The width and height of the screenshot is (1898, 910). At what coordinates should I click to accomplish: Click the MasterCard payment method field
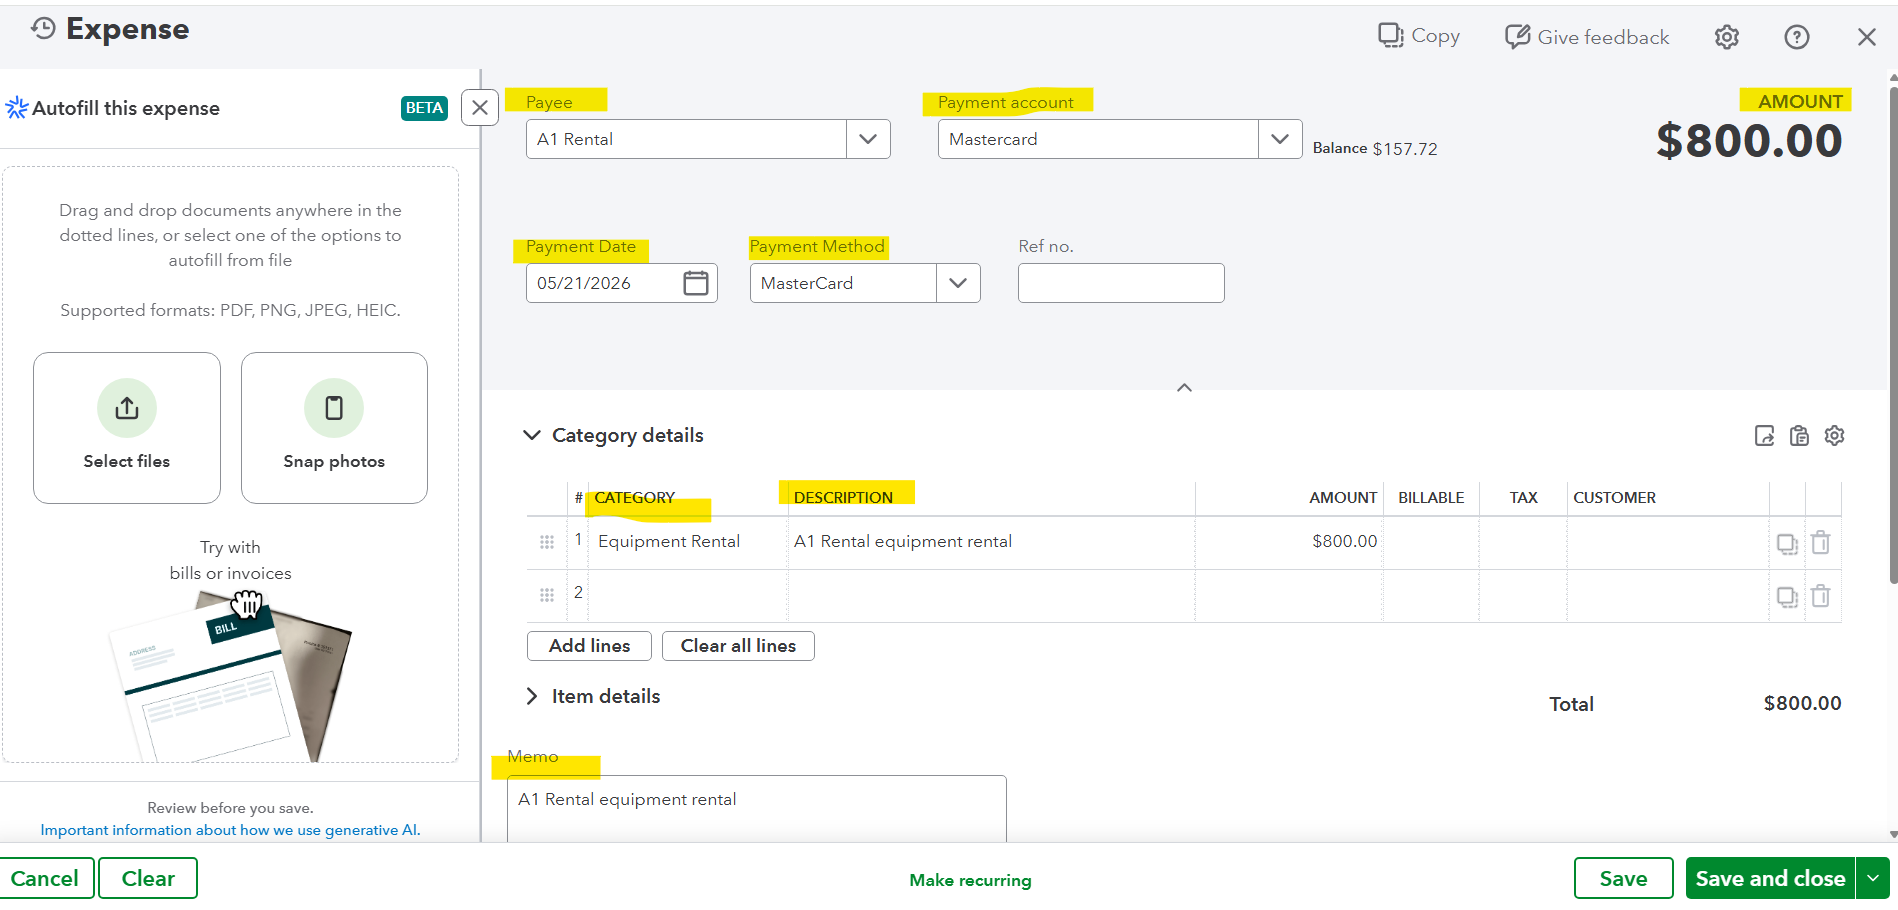pyautogui.click(x=843, y=283)
